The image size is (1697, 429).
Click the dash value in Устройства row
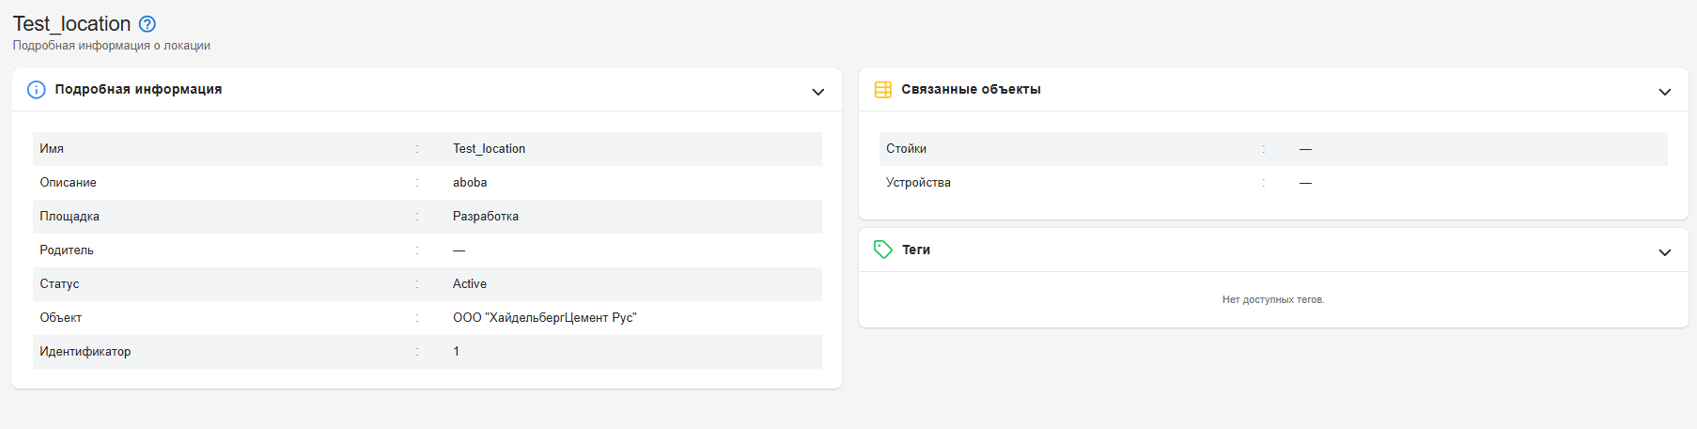pyautogui.click(x=1306, y=182)
